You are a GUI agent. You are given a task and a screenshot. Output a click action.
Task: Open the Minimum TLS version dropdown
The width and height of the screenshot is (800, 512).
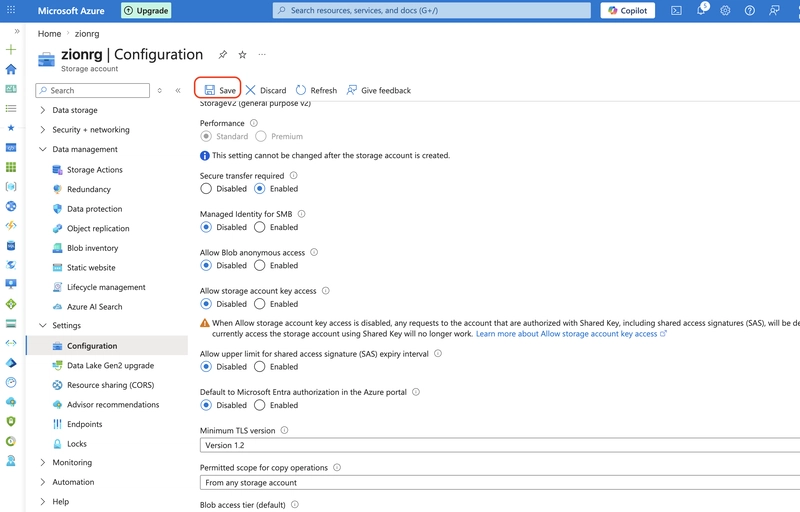click(x=499, y=445)
